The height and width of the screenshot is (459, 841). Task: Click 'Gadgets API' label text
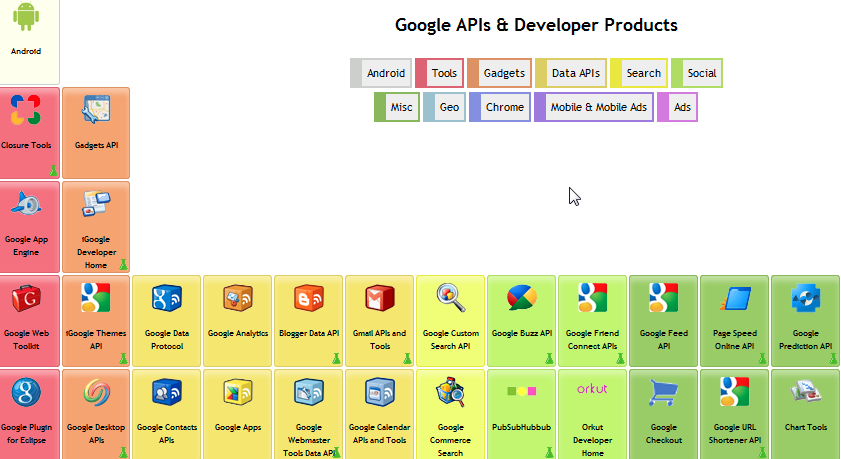point(97,145)
